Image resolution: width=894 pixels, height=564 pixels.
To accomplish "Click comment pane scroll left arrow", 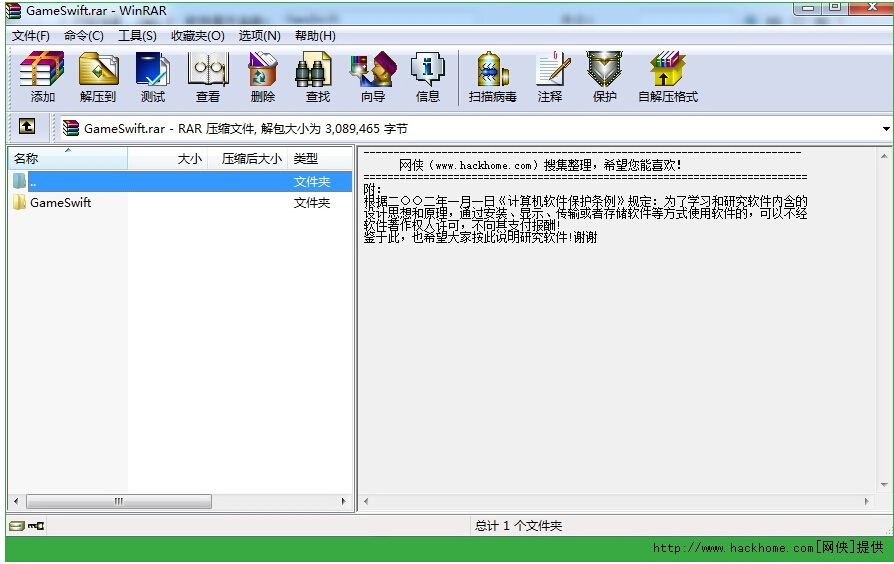I will [x=366, y=501].
